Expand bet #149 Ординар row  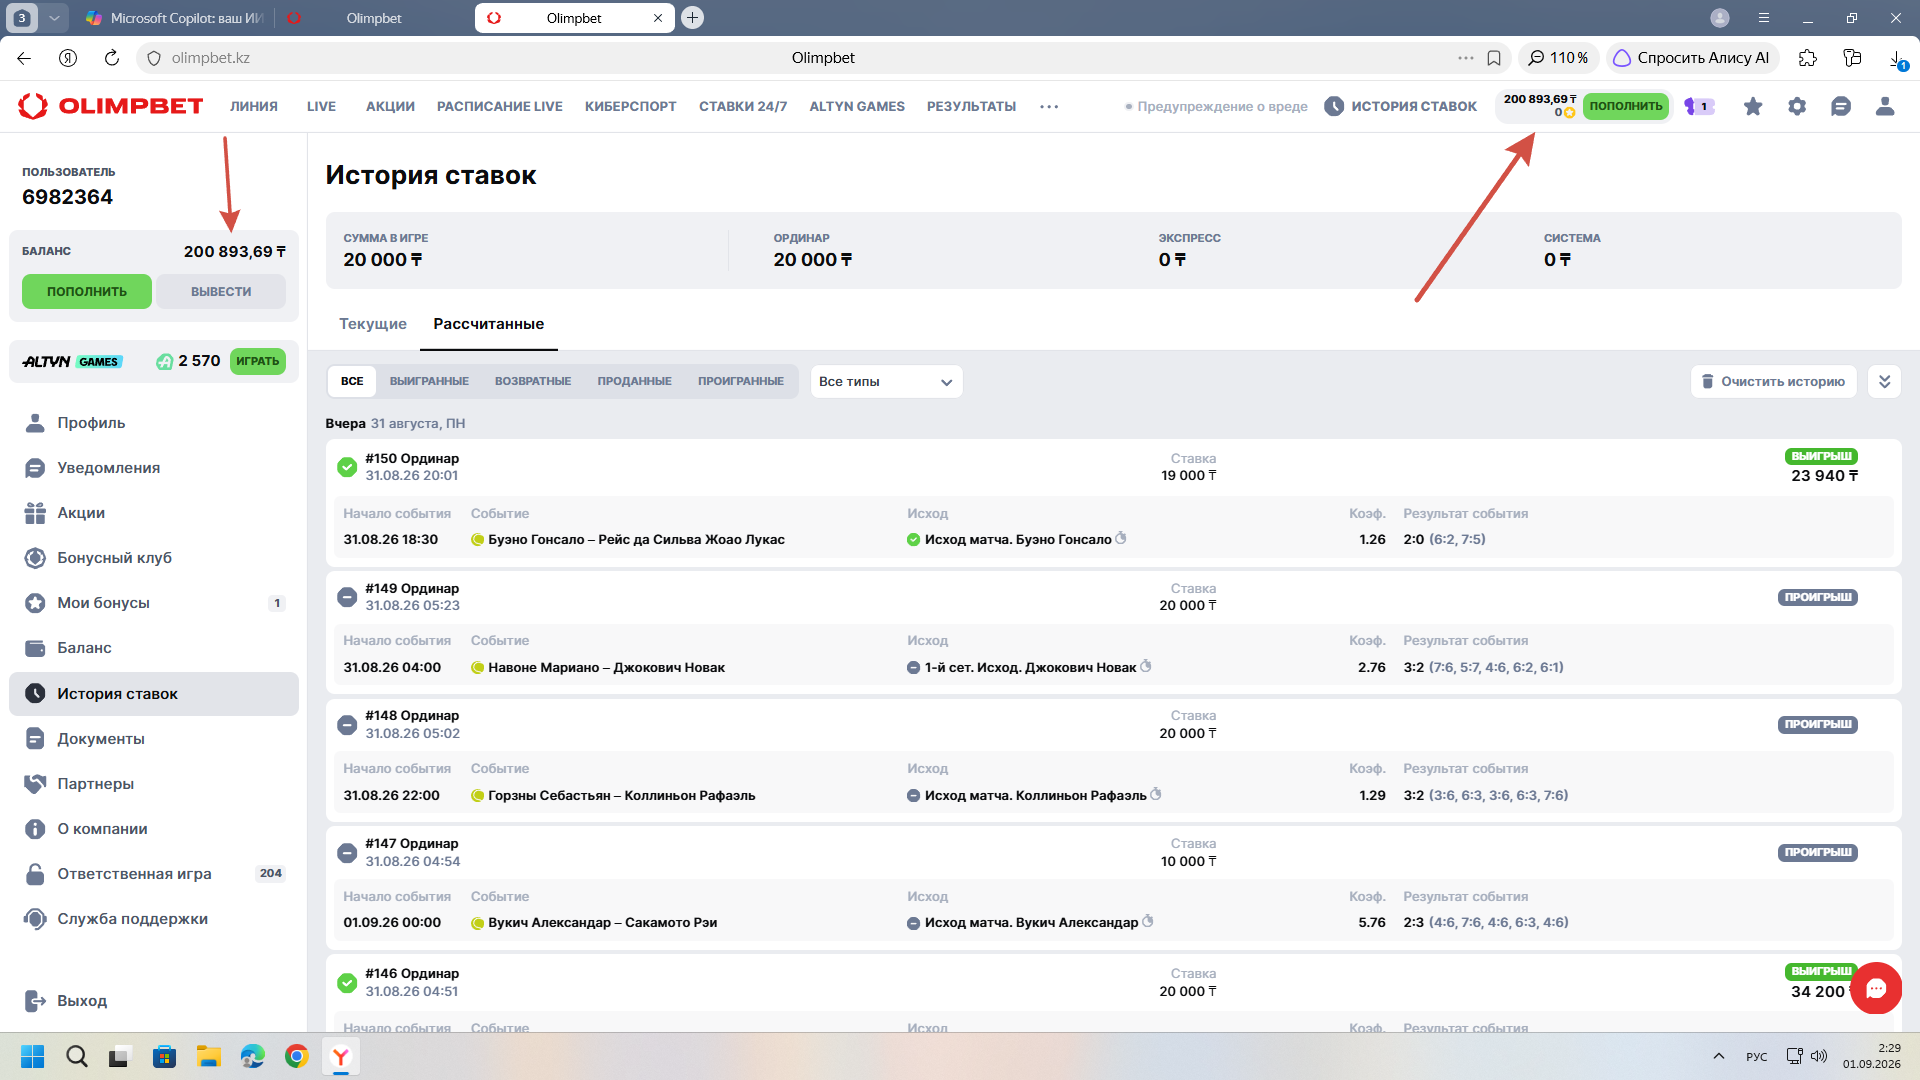(x=1113, y=597)
